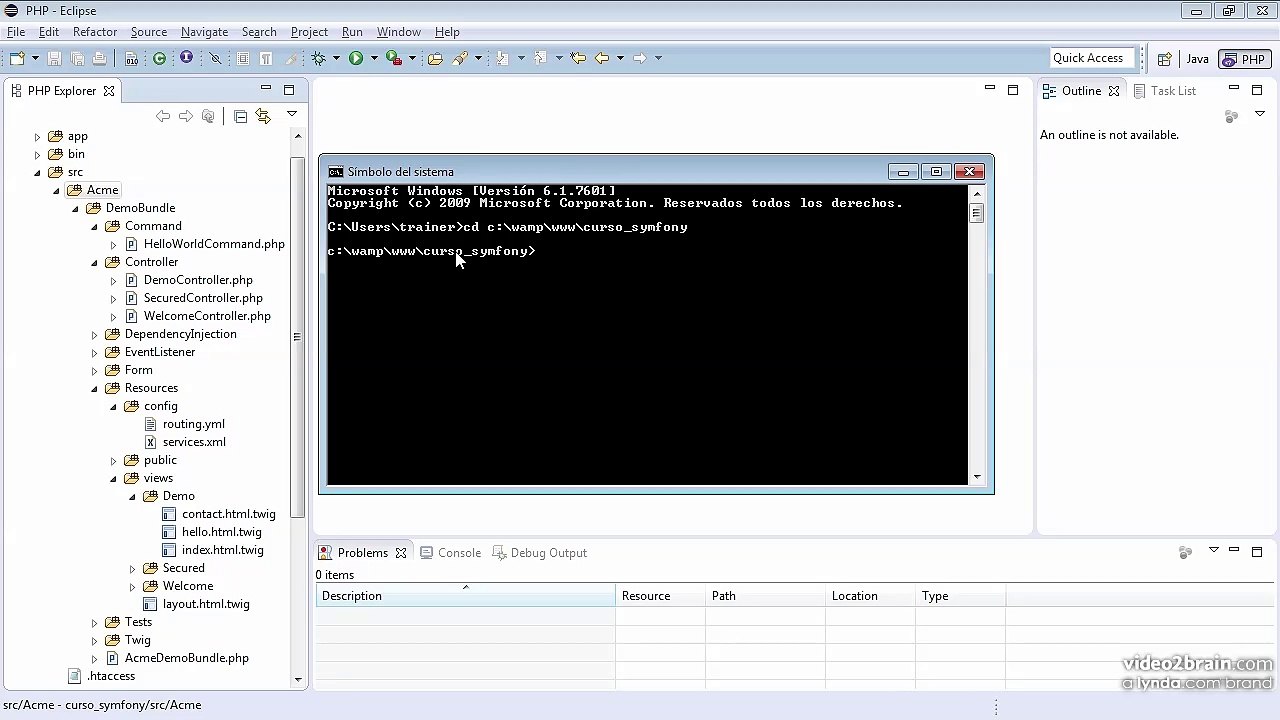Click the Print toolbar icon
Viewport: 1280px width, 720px height.
[99, 59]
